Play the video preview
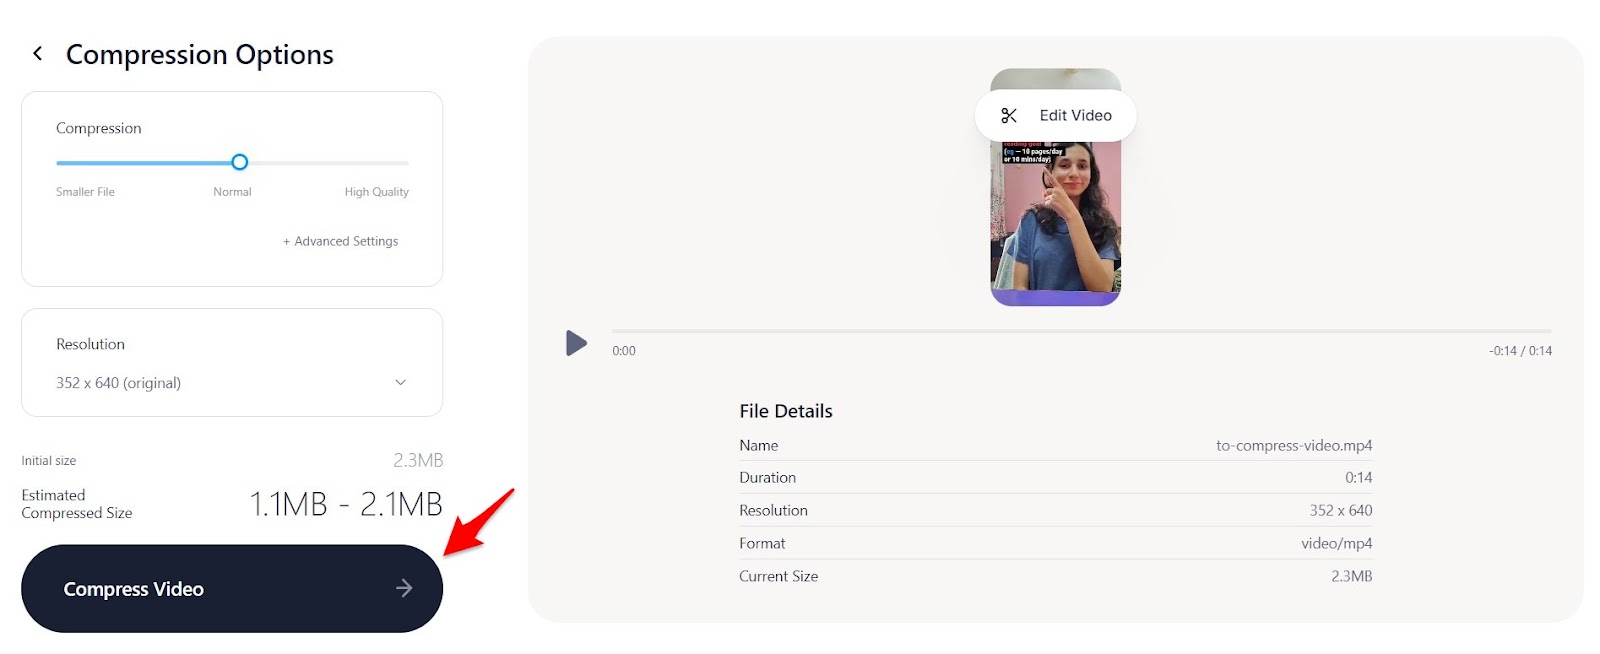 coord(576,343)
